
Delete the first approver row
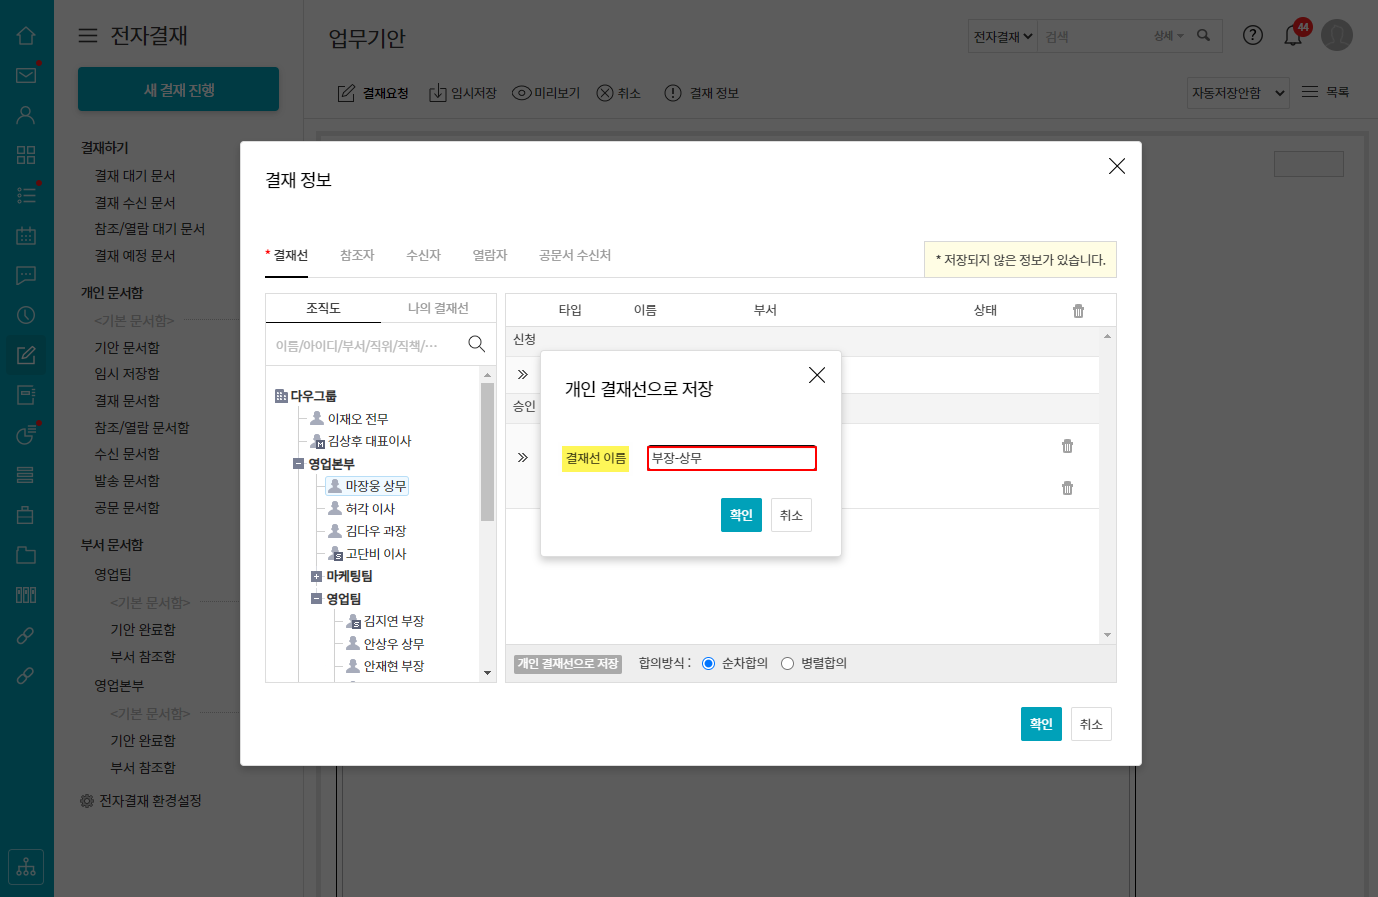click(x=1067, y=446)
